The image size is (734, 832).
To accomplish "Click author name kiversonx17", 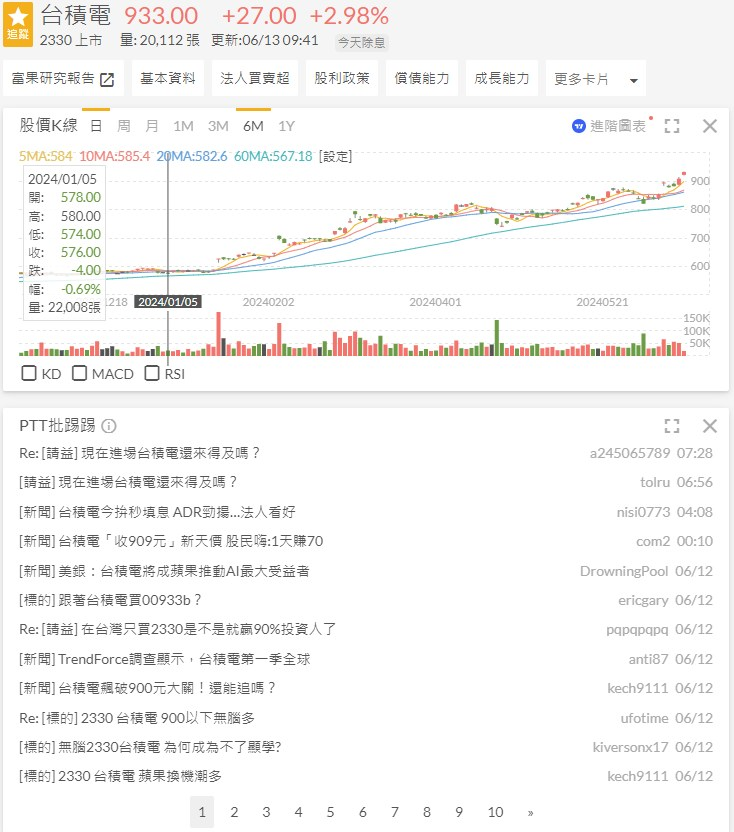I will click(630, 747).
